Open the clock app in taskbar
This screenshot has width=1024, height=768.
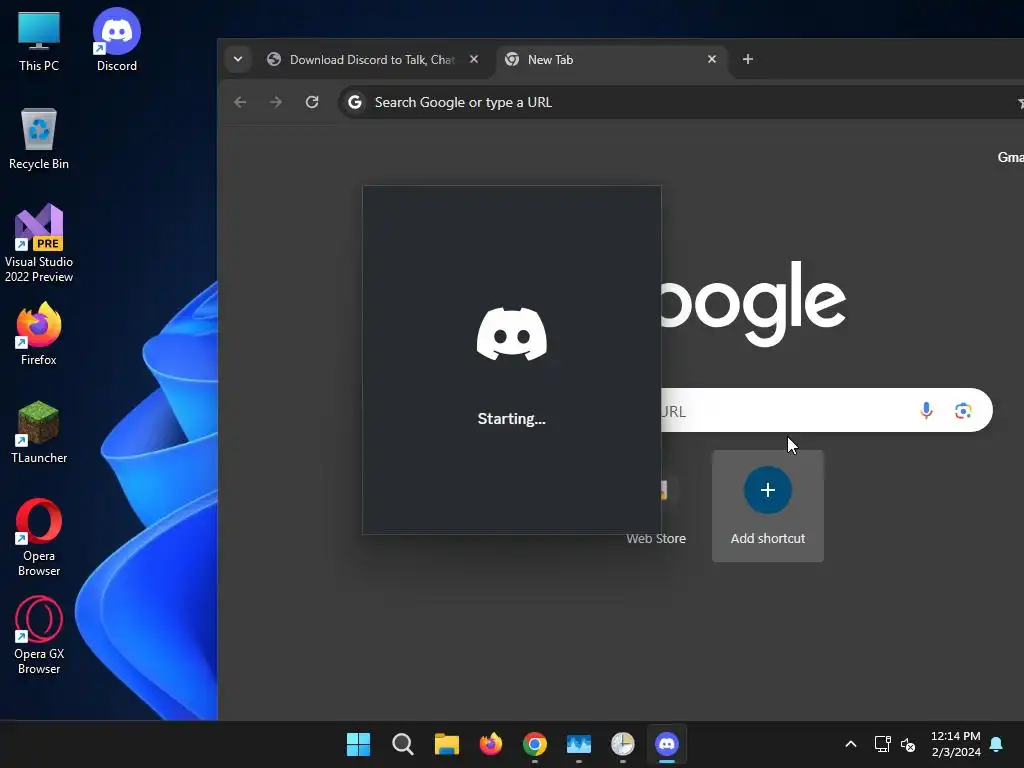pyautogui.click(x=623, y=744)
